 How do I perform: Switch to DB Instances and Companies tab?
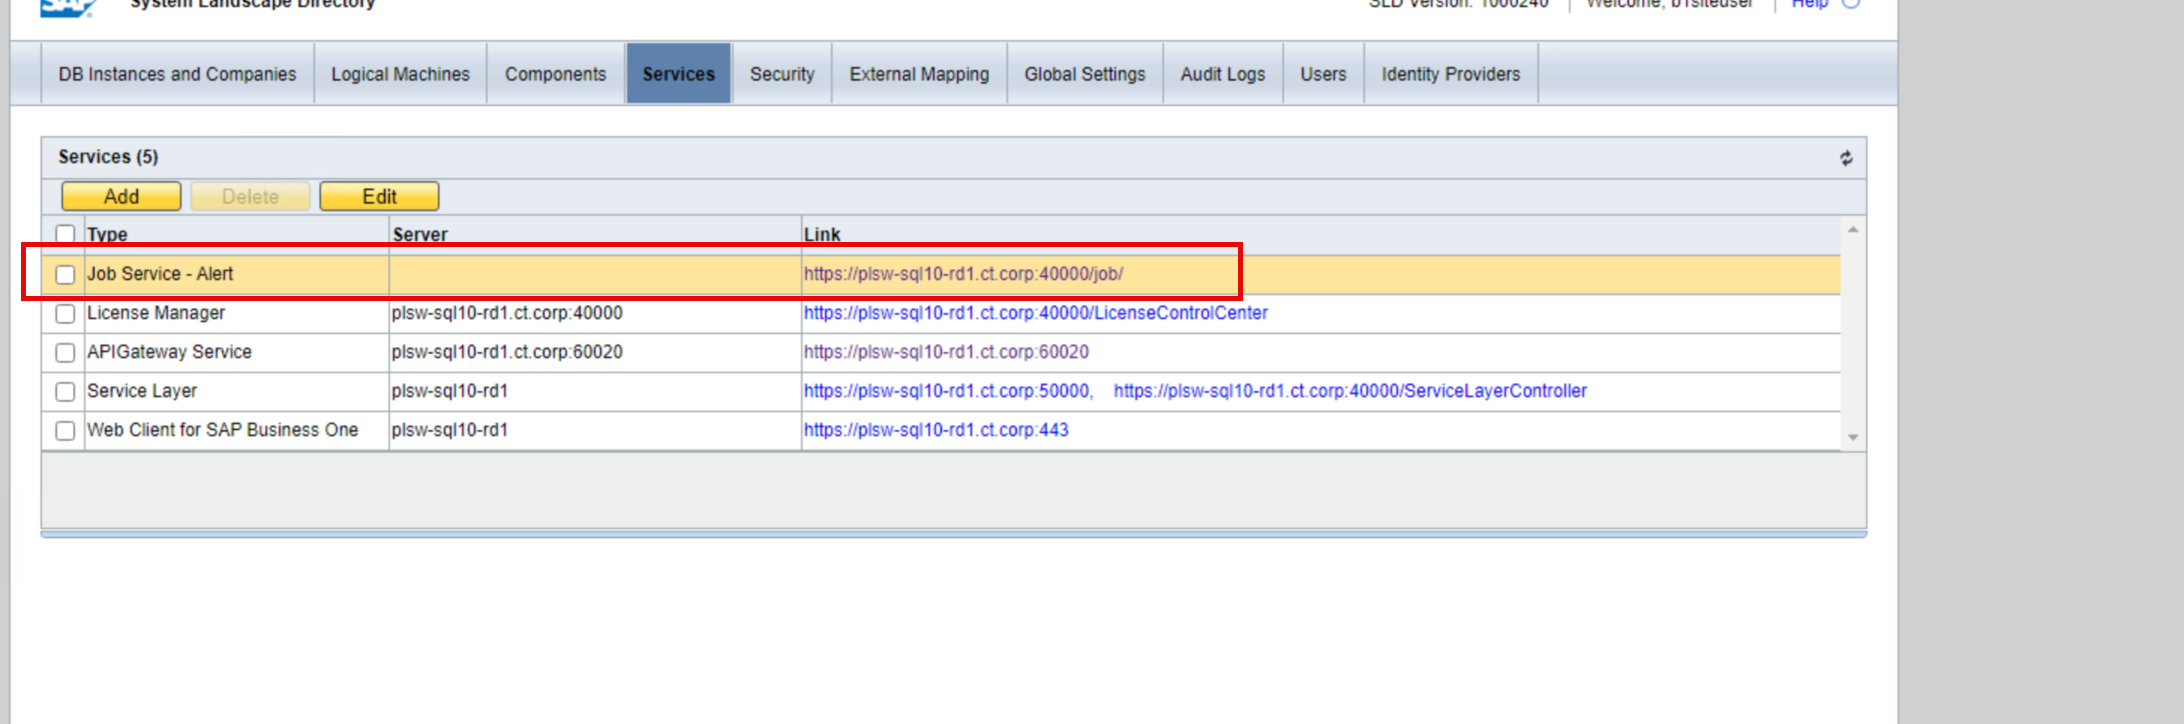coord(177,74)
